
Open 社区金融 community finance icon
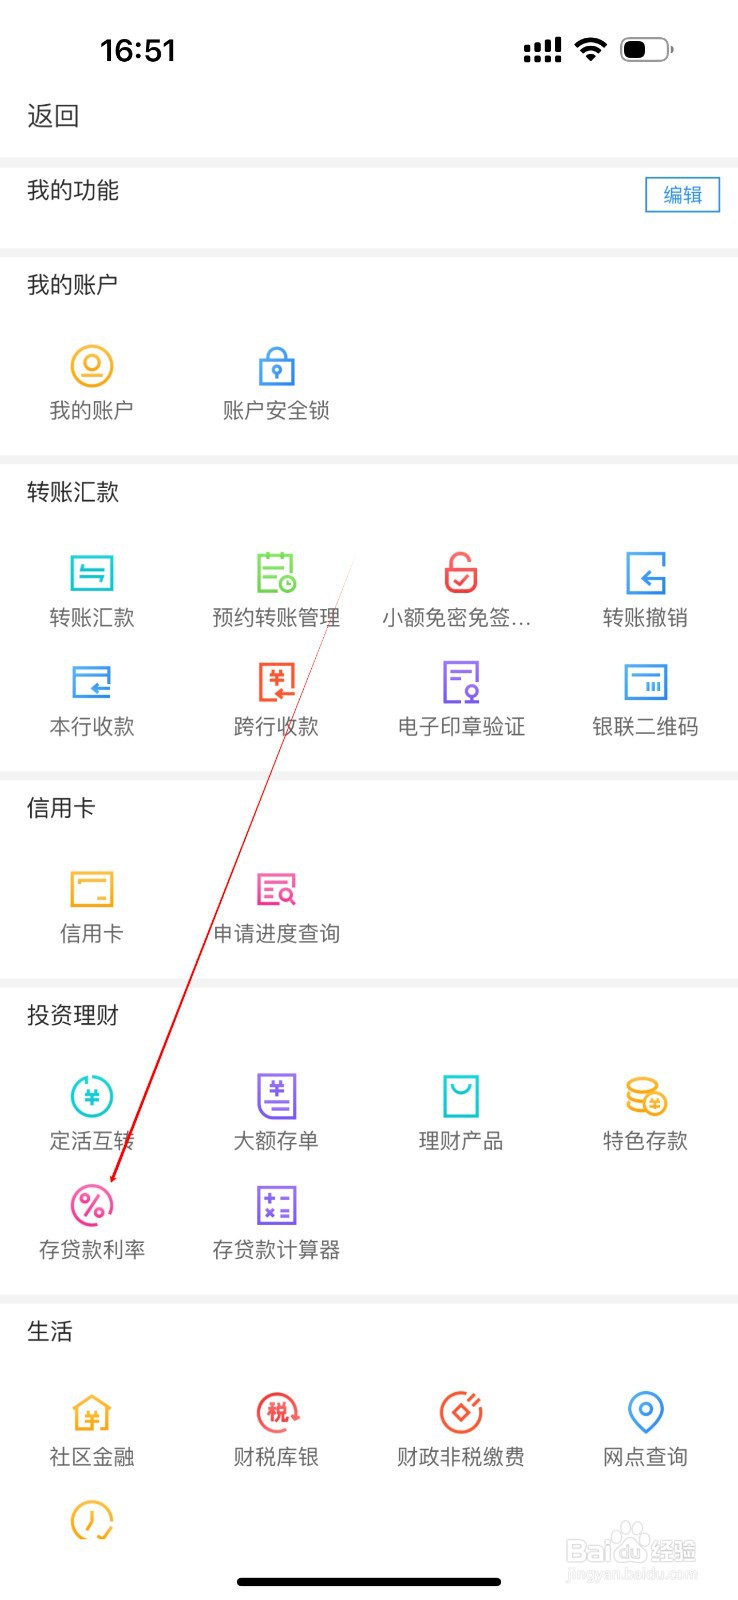click(92, 1412)
